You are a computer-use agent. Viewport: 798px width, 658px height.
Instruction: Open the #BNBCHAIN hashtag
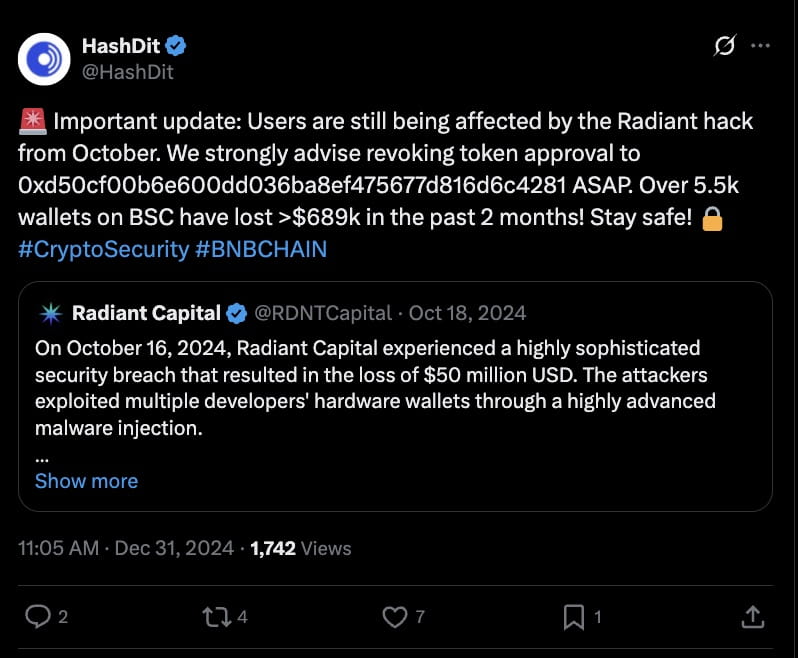pos(261,249)
